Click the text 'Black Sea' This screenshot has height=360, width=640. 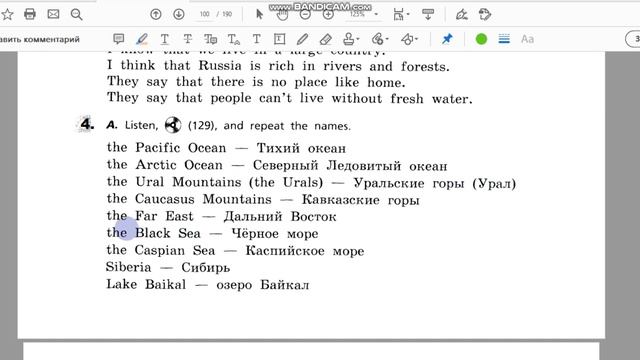pyautogui.click(x=168, y=233)
